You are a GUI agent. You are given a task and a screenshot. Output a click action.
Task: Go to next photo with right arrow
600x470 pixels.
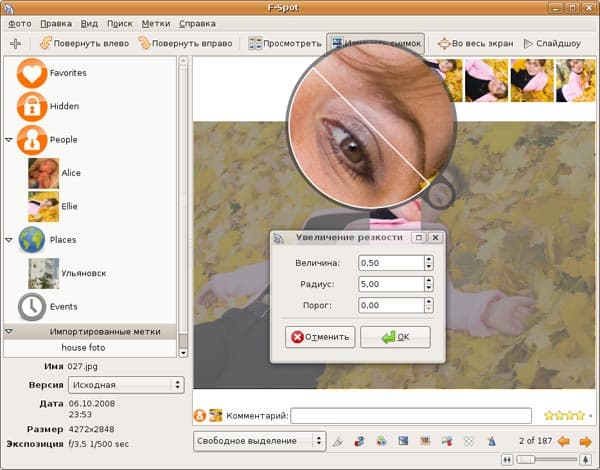click(x=585, y=442)
